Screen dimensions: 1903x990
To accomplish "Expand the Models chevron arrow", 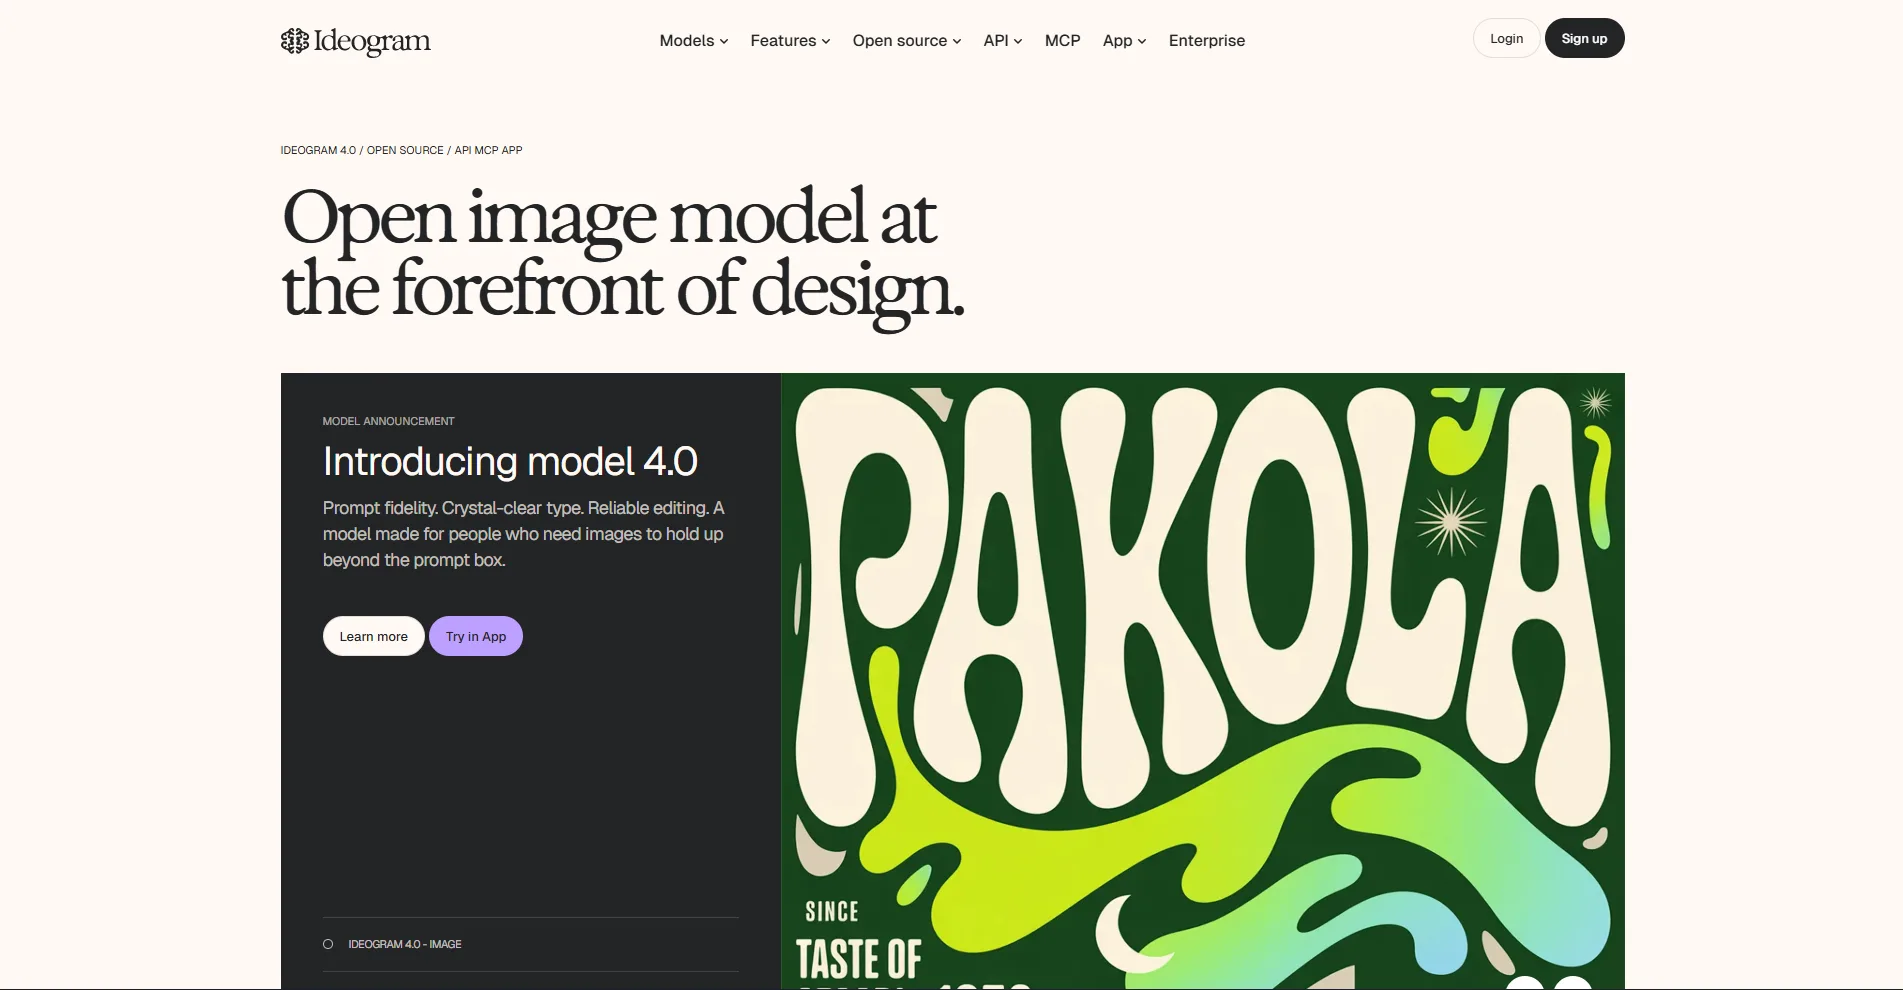I will point(724,42).
